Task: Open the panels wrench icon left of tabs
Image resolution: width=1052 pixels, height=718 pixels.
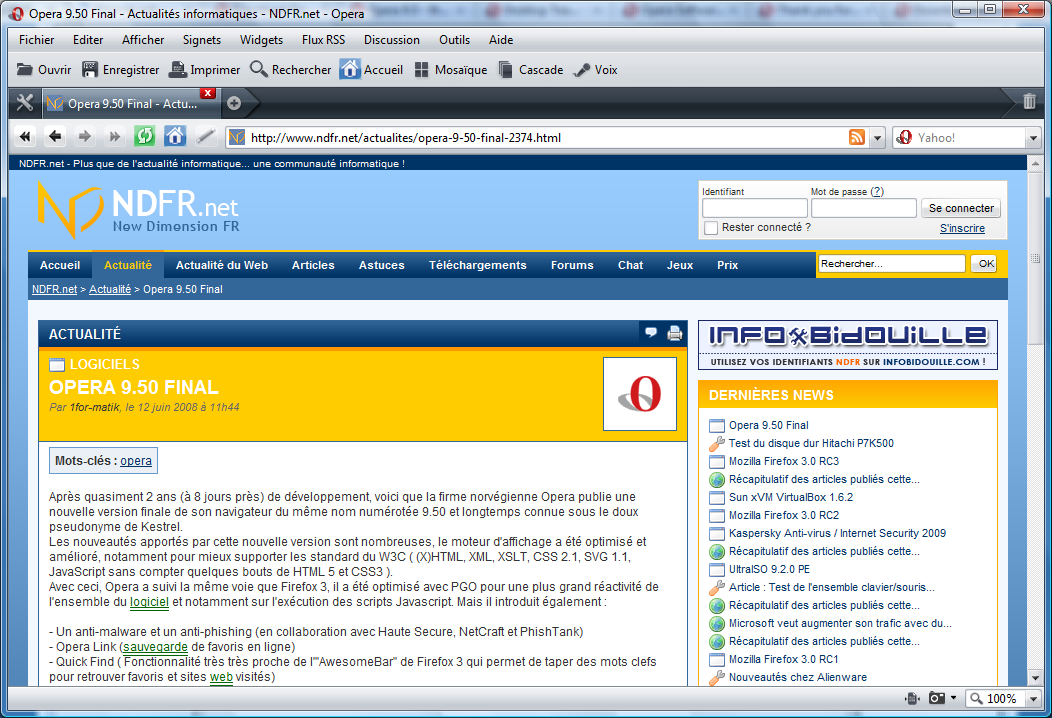Action: tap(25, 103)
